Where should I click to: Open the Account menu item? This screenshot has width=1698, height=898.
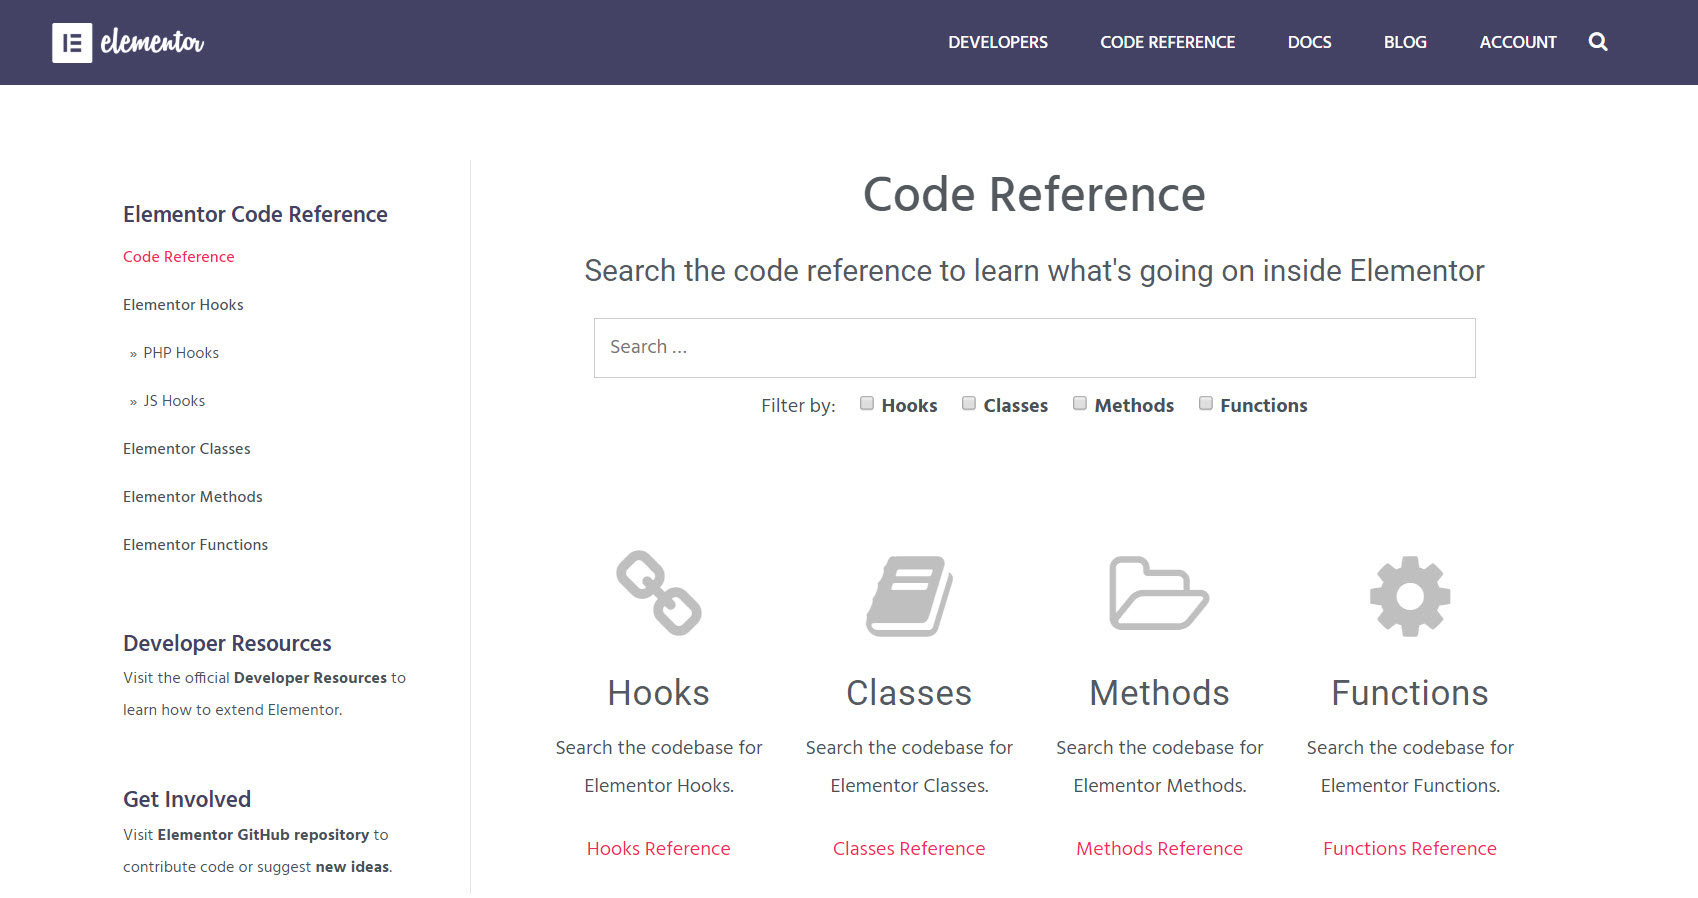coord(1518,42)
